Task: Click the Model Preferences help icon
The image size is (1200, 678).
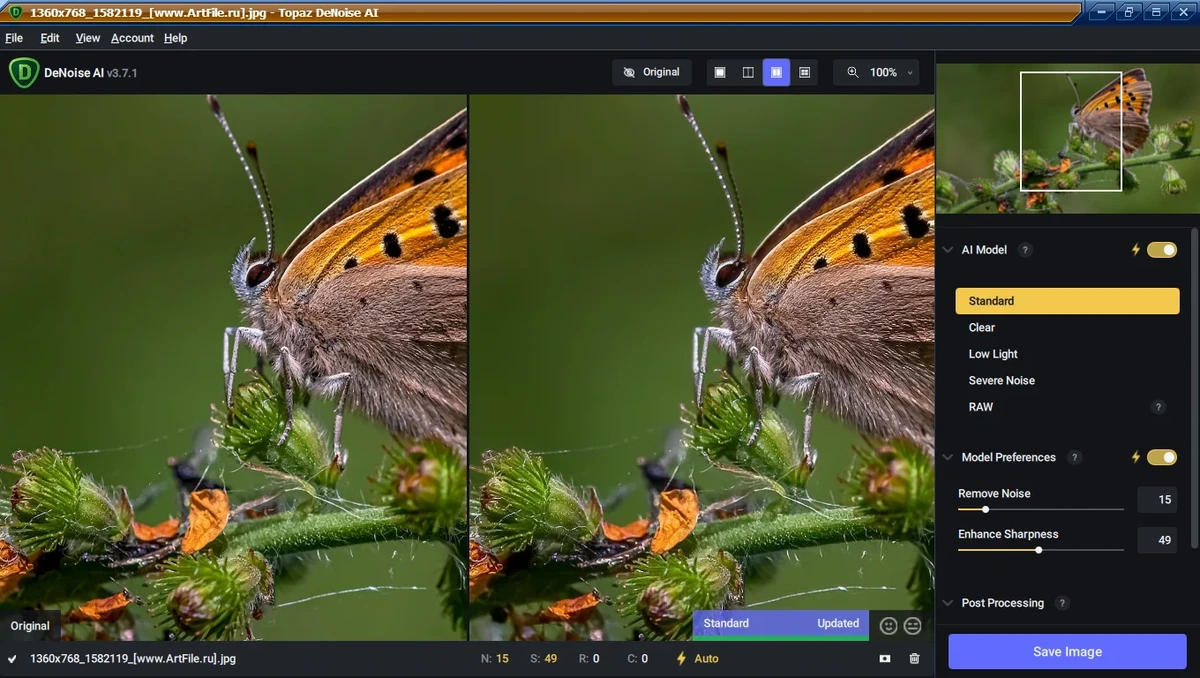Action: click(1075, 457)
